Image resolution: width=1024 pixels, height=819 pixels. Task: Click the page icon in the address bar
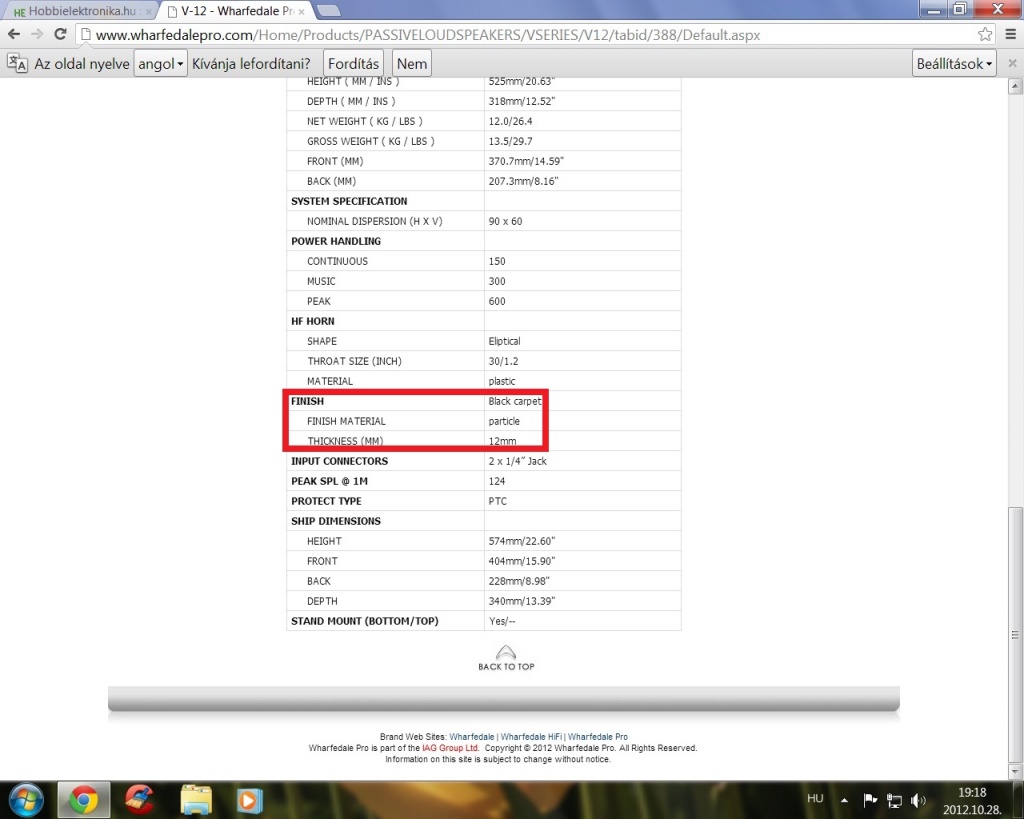85,35
